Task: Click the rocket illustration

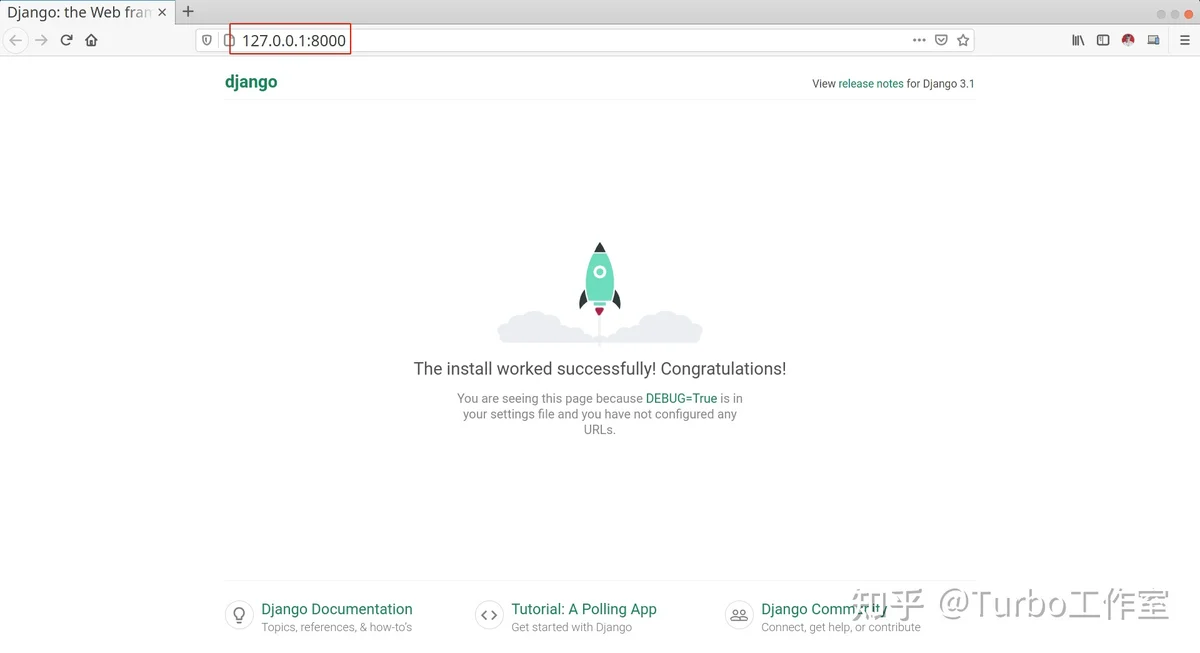Action: point(600,293)
